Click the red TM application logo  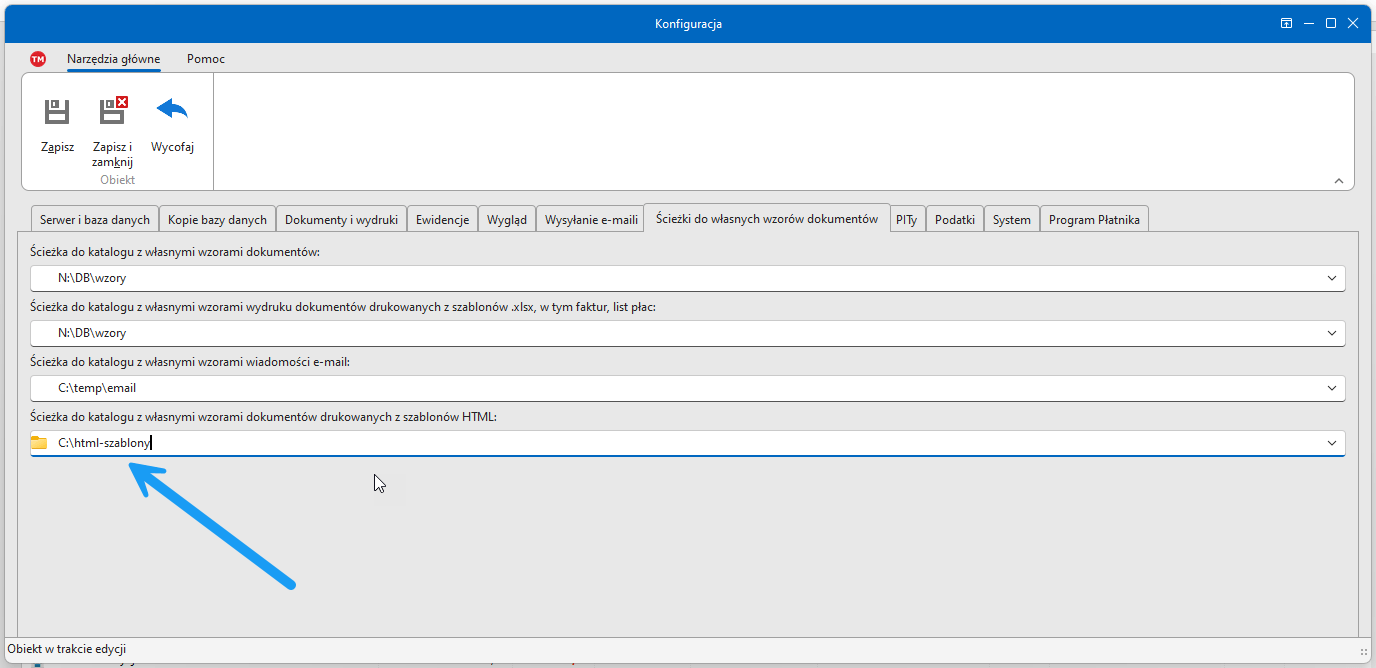pos(38,59)
